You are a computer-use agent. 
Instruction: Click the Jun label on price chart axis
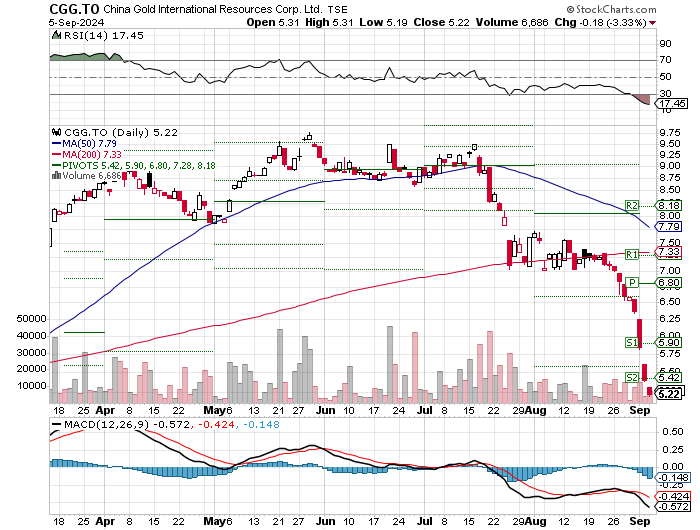pyautogui.click(x=325, y=410)
